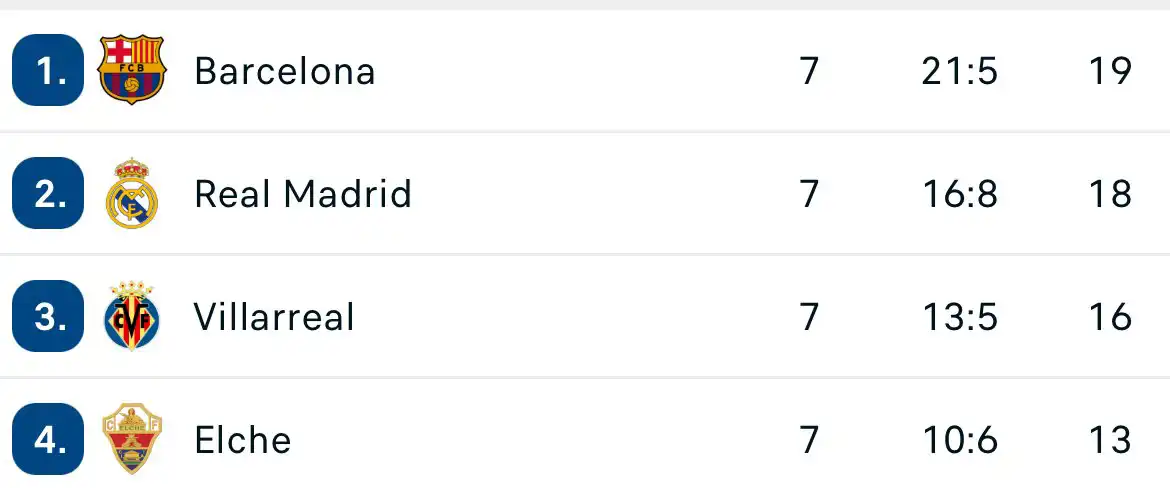This screenshot has height=488, width=1170.
Task: Click Villarreal's 13:5 goal record
Action: coord(960,317)
